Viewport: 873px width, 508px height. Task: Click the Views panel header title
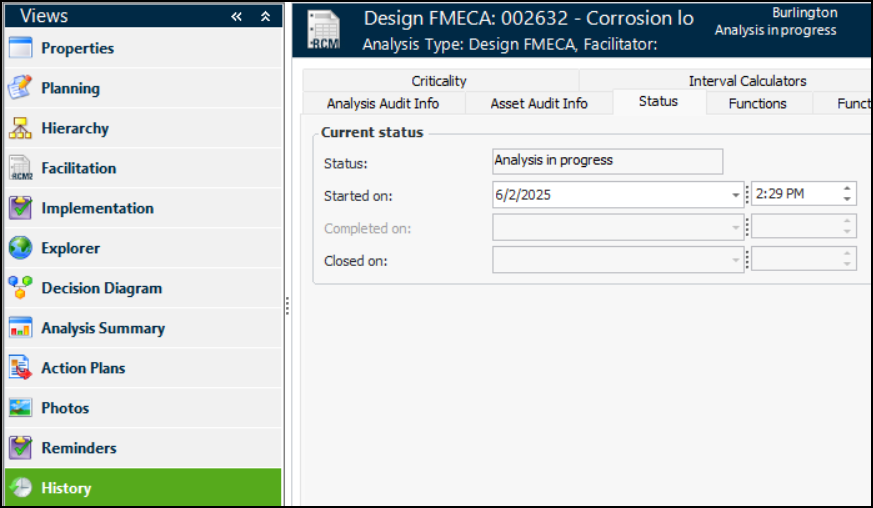pos(44,16)
